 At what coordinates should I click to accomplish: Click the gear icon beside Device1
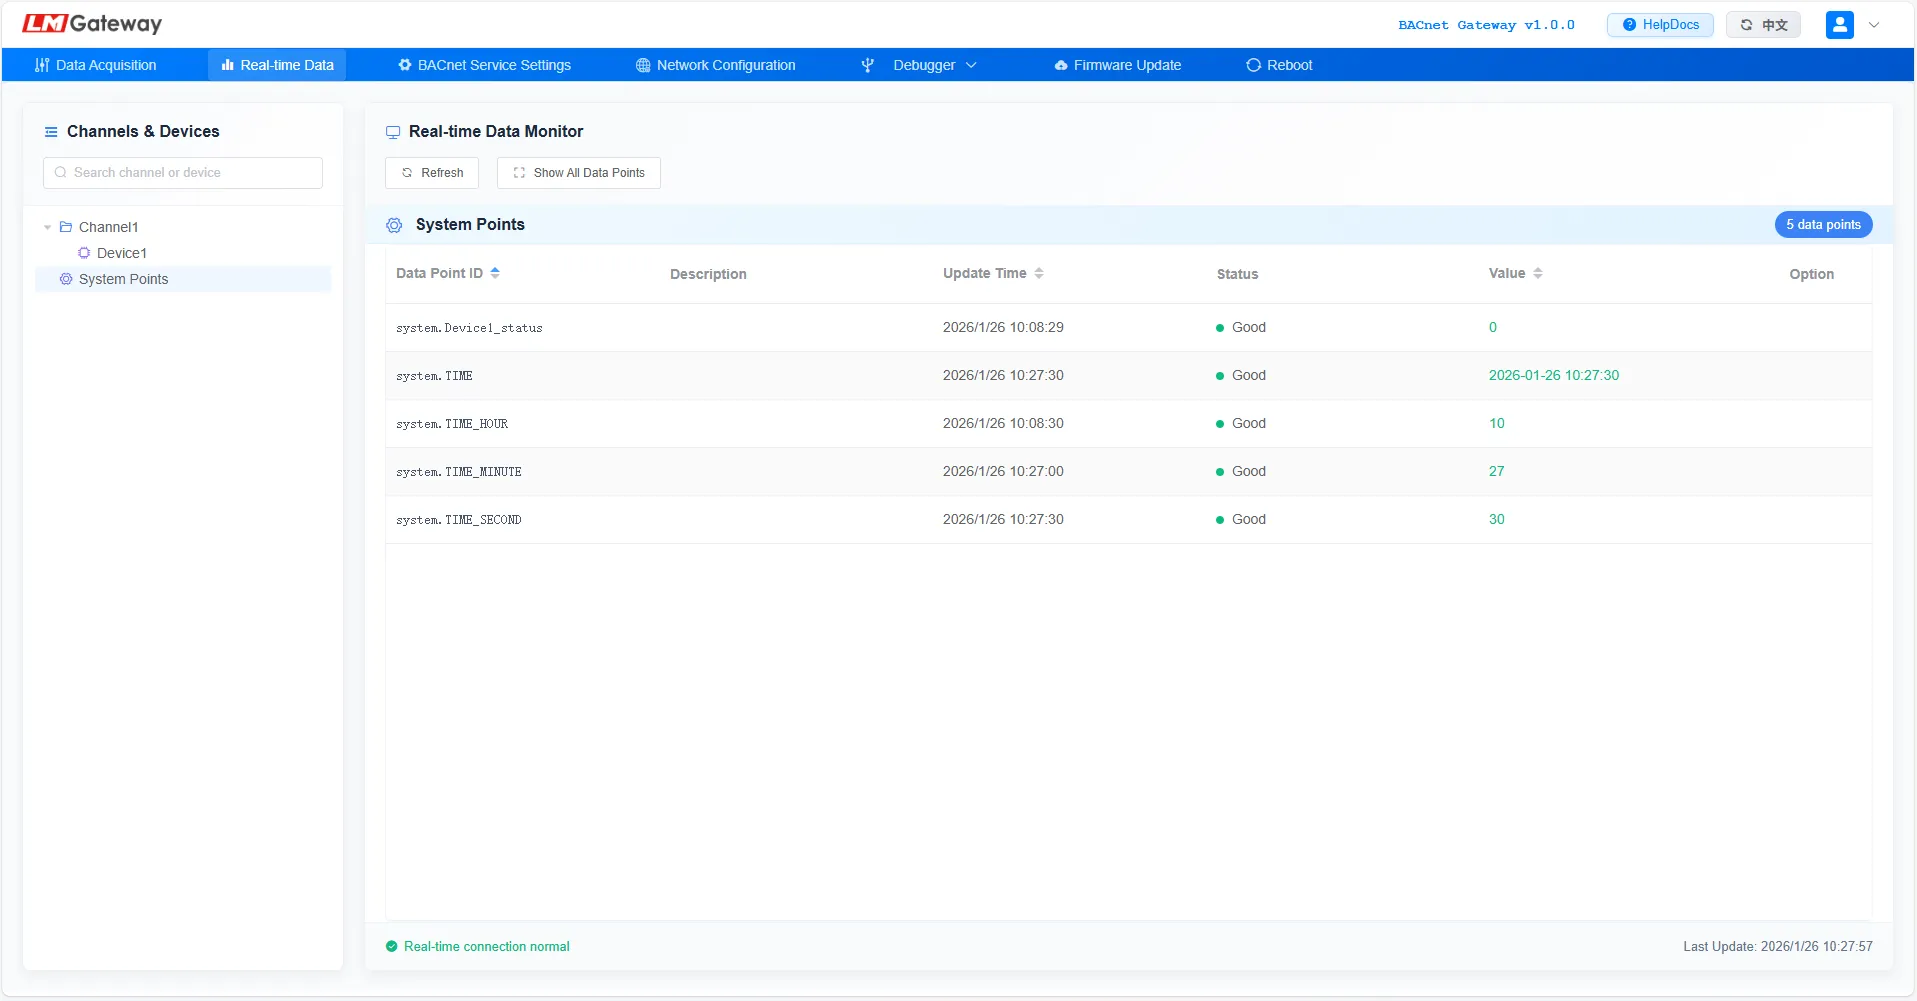[x=83, y=253]
